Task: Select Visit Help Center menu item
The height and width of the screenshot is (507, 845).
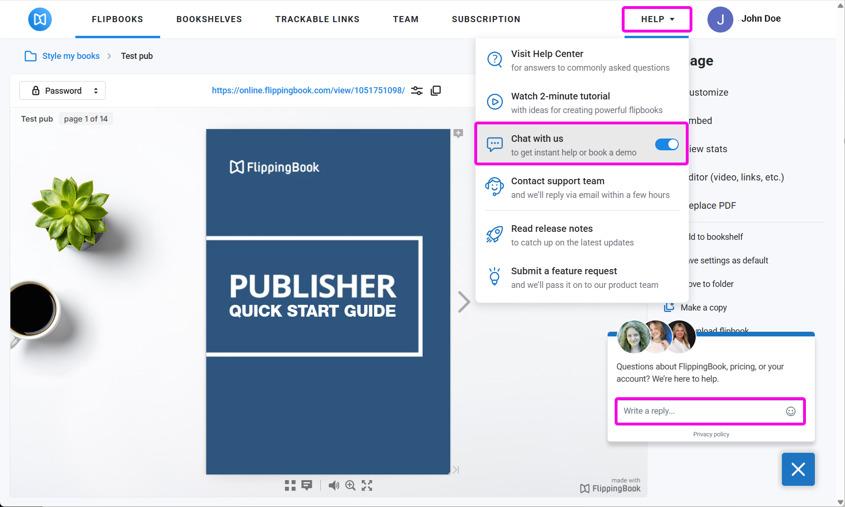Action: point(581,60)
